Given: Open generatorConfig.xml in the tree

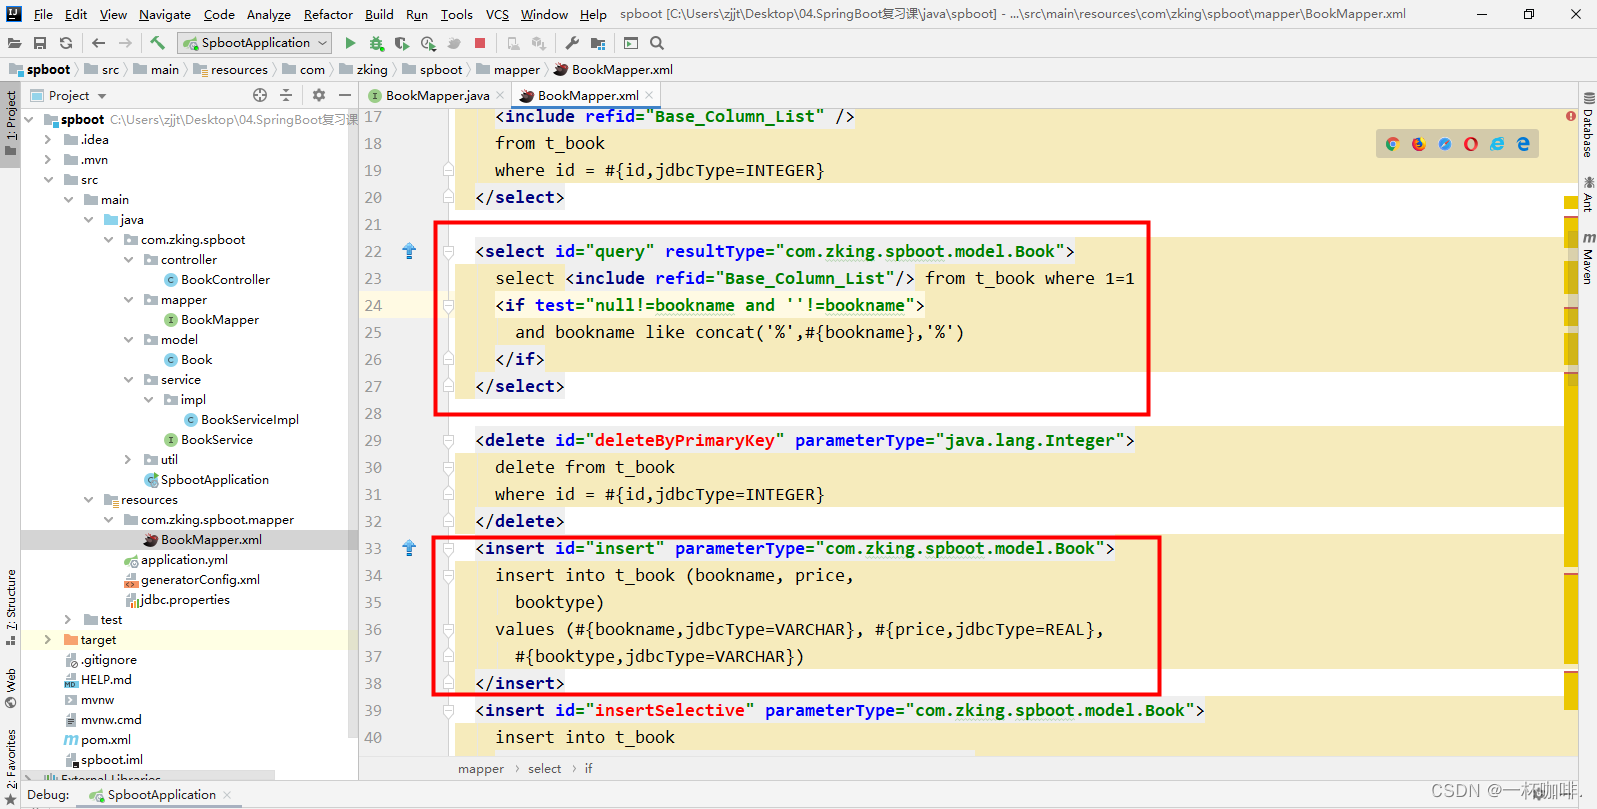Looking at the screenshot, I should click(x=192, y=580).
